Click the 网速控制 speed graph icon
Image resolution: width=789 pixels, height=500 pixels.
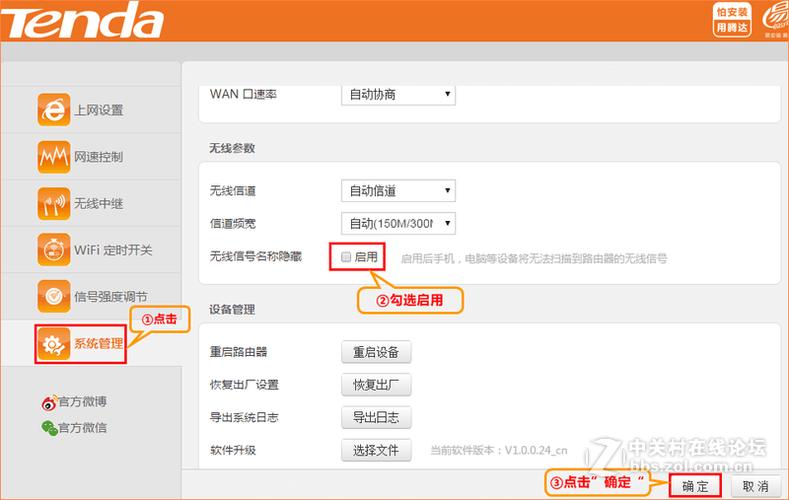pos(54,156)
